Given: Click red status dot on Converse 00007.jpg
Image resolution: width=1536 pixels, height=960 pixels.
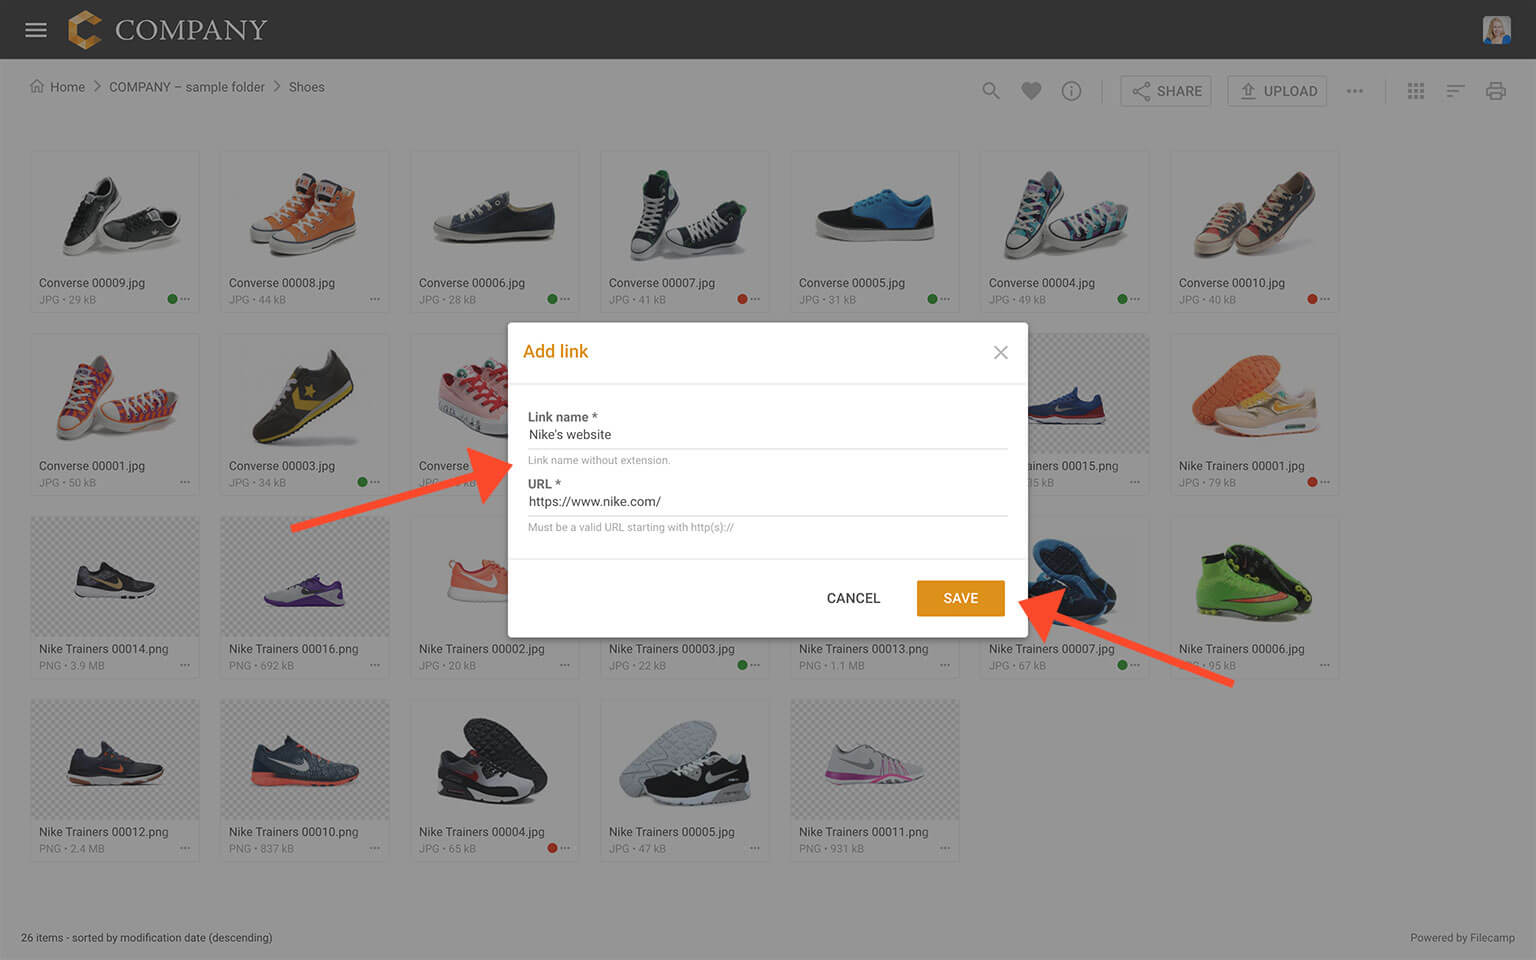Looking at the screenshot, I should pyautogui.click(x=742, y=299).
